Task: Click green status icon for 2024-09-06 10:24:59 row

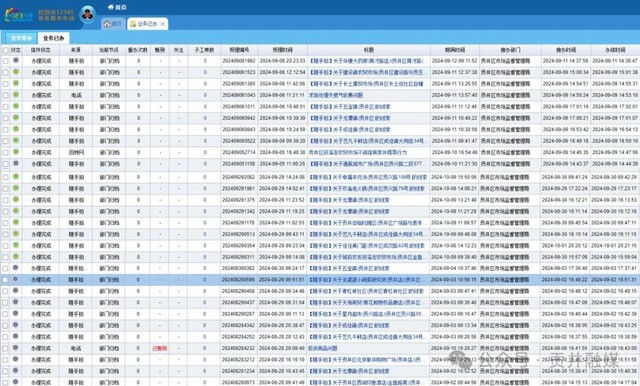Action: tap(16, 129)
